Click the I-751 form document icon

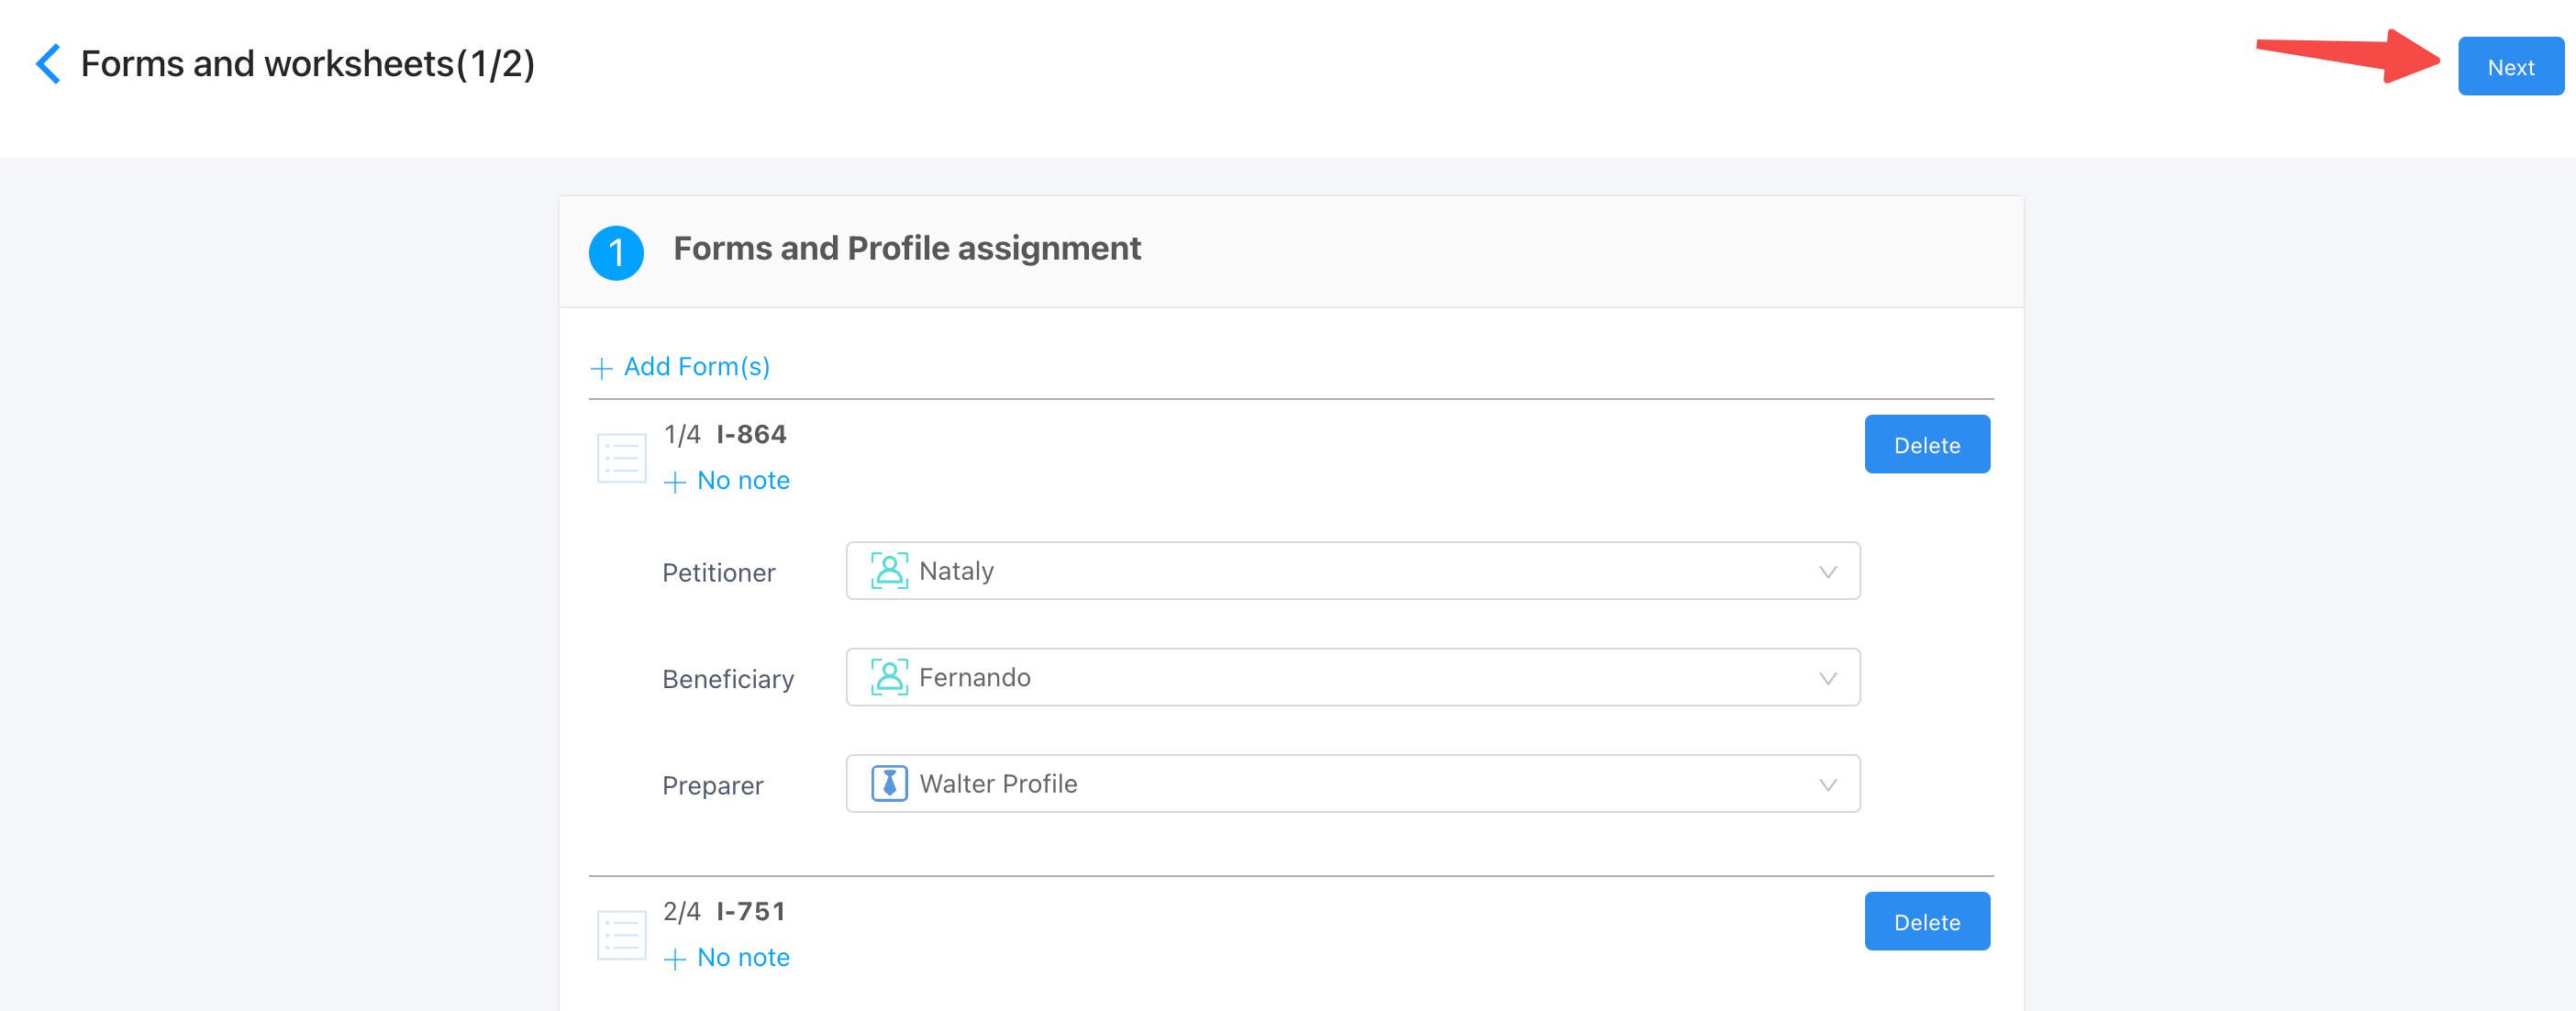[621, 935]
